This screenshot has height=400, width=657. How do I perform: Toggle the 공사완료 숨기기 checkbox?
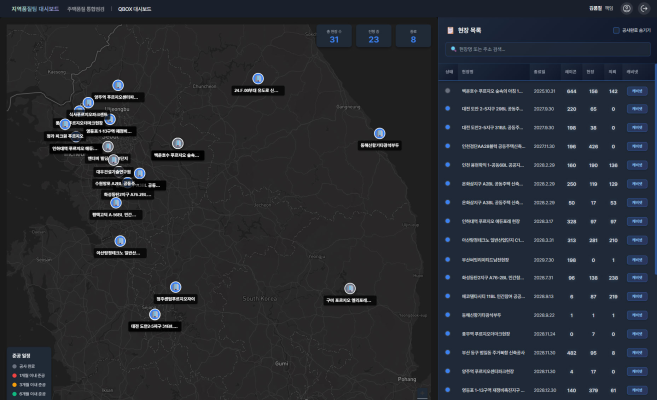click(616, 30)
